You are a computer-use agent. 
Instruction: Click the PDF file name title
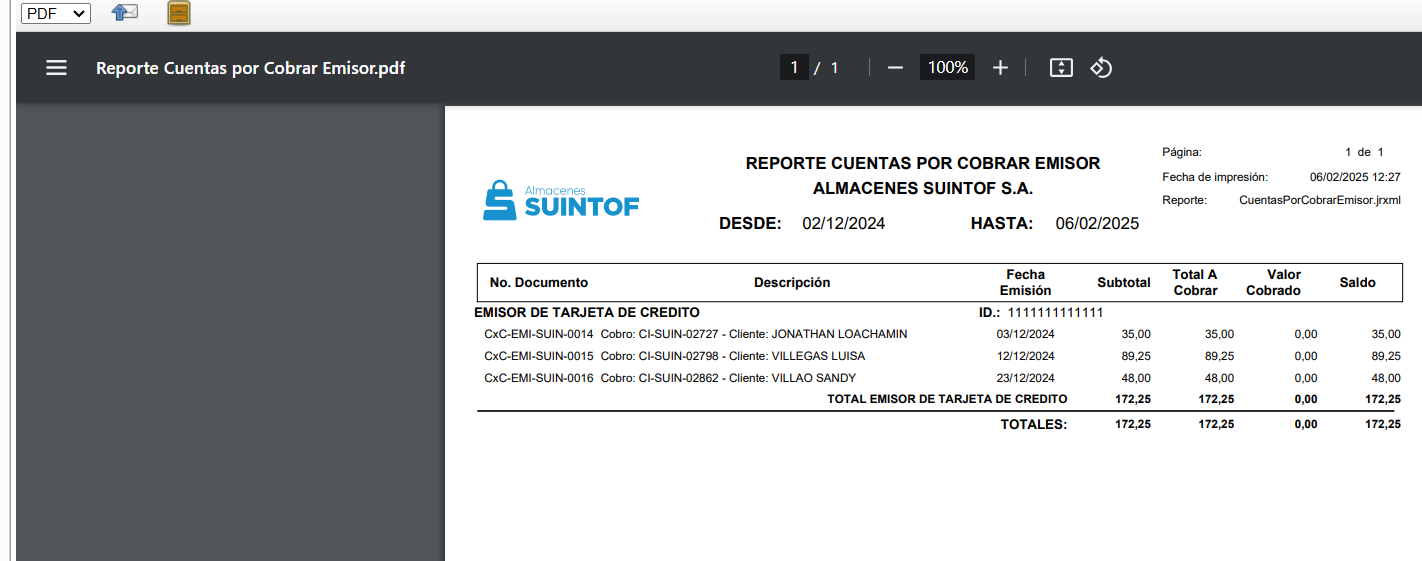[x=250, y=68]
